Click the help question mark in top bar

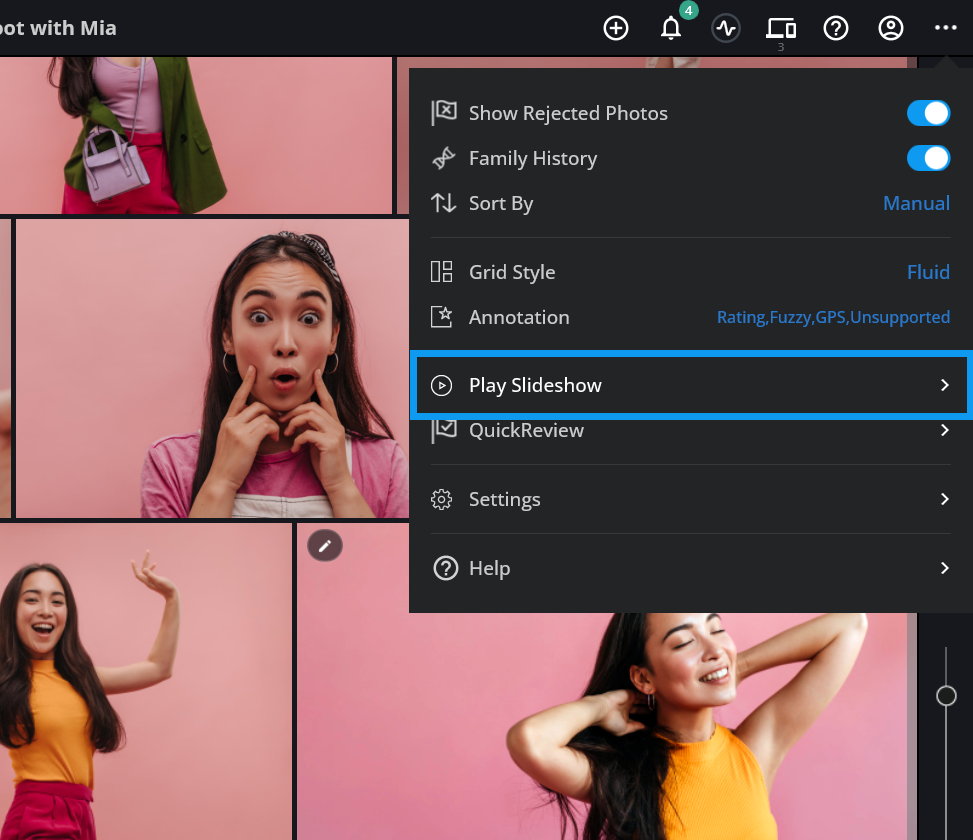pos(836,28)
